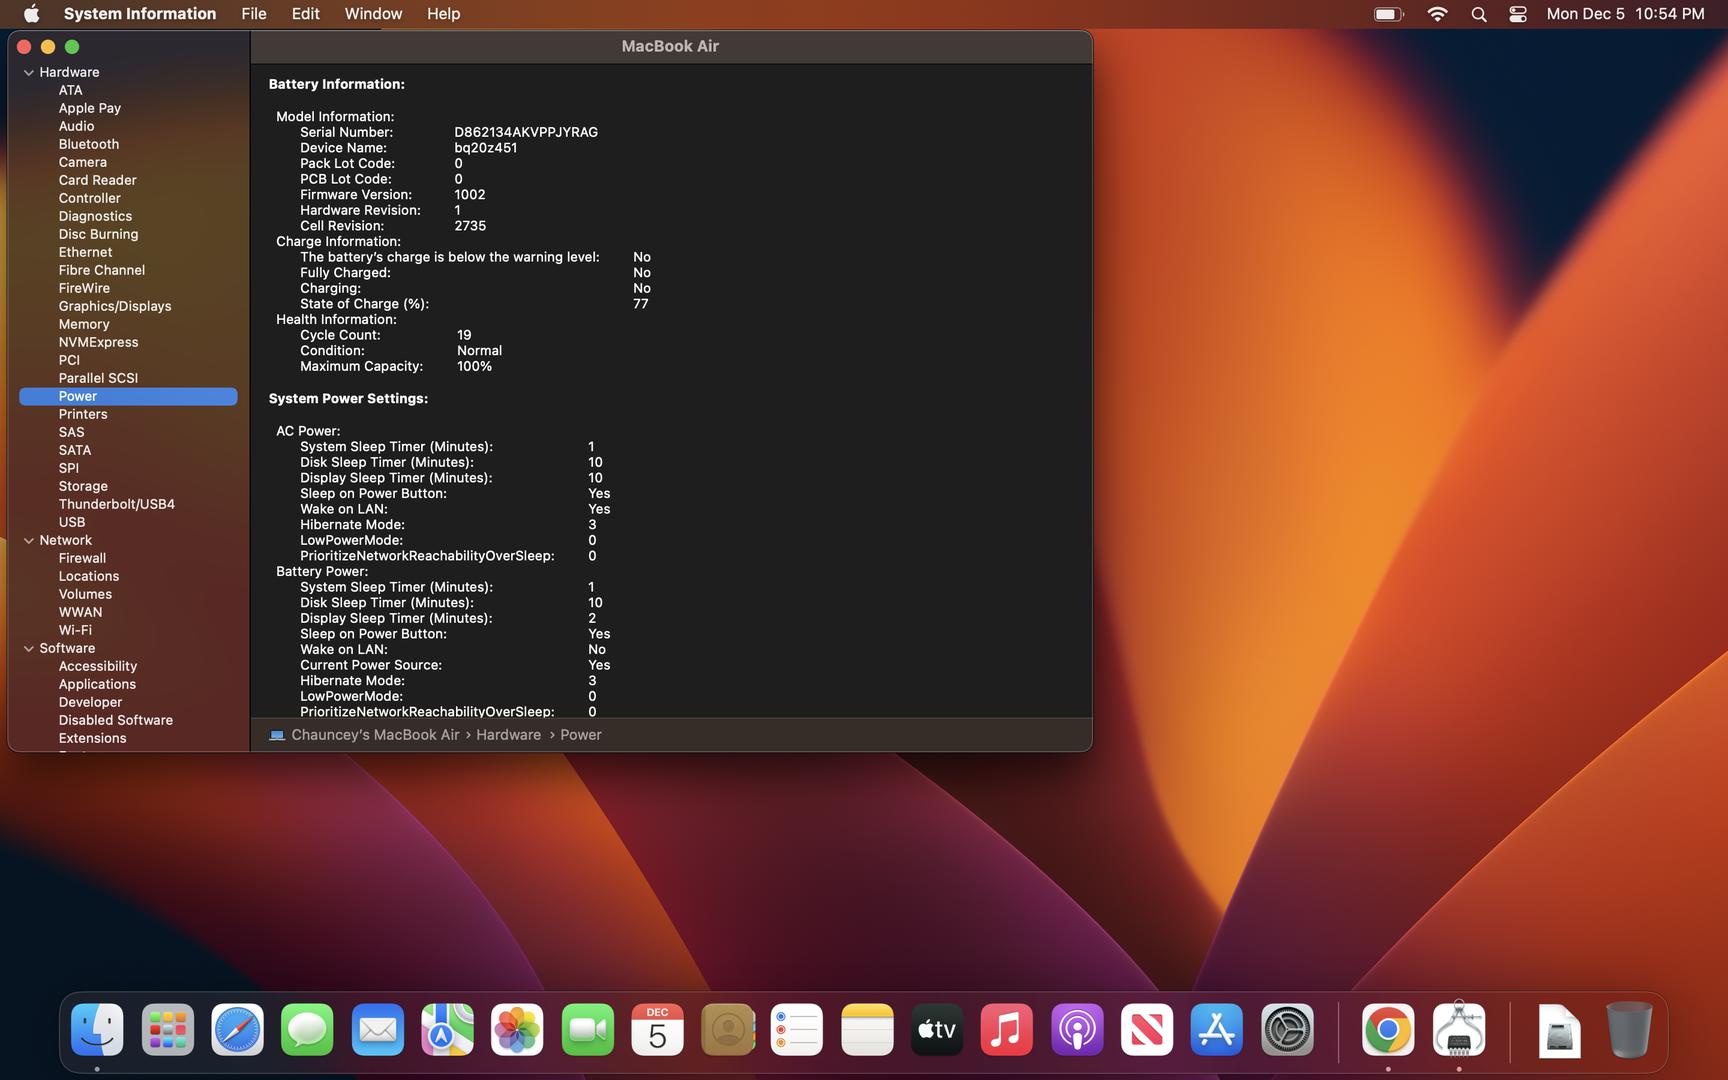Launch FaceTime from the Dock
Screen dimensions: 1728x1080
587,1030
